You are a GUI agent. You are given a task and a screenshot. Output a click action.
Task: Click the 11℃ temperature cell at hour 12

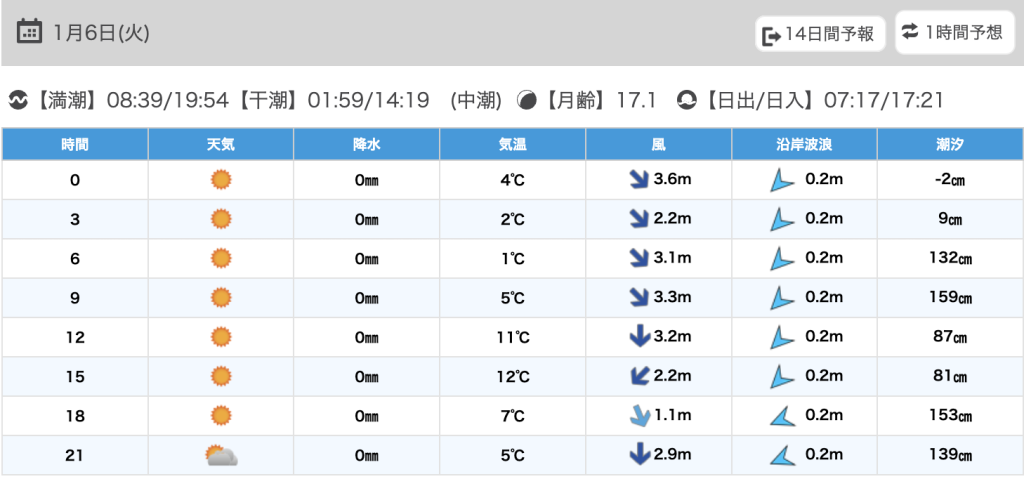512,337
